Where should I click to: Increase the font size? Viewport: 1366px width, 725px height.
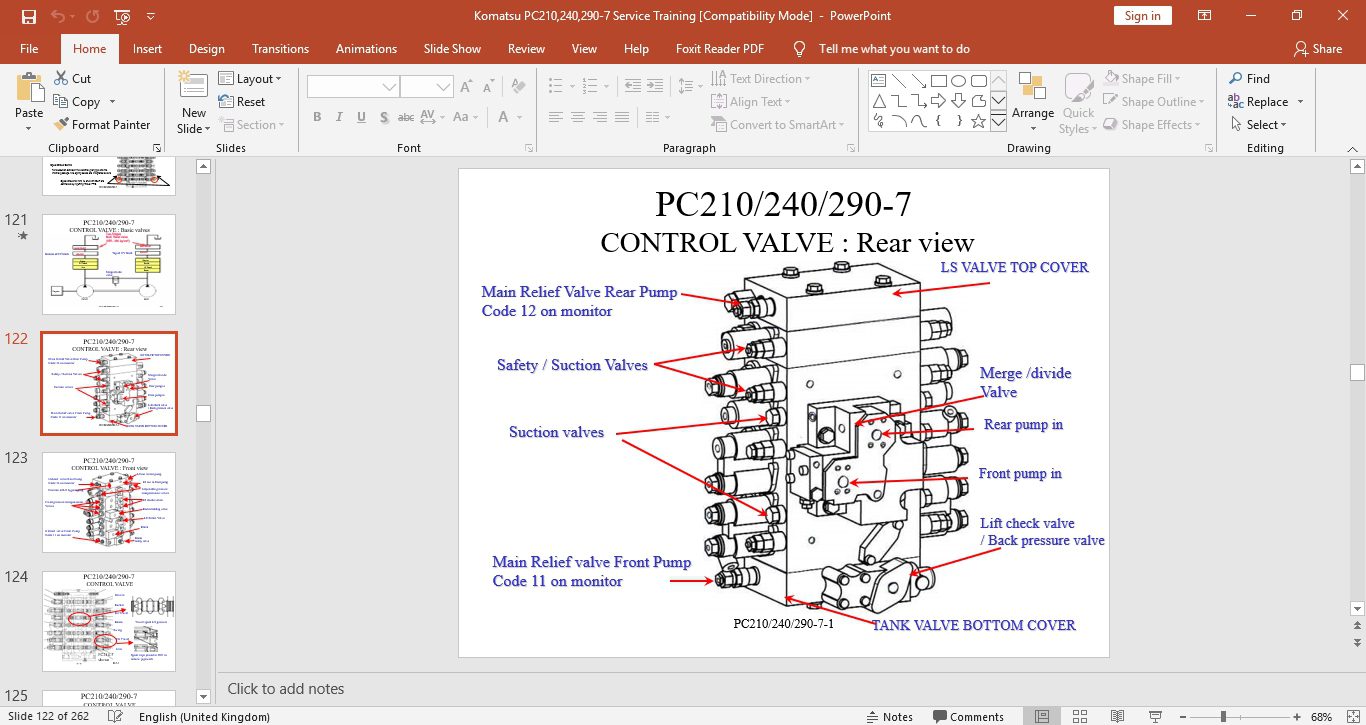pos(467,87)
